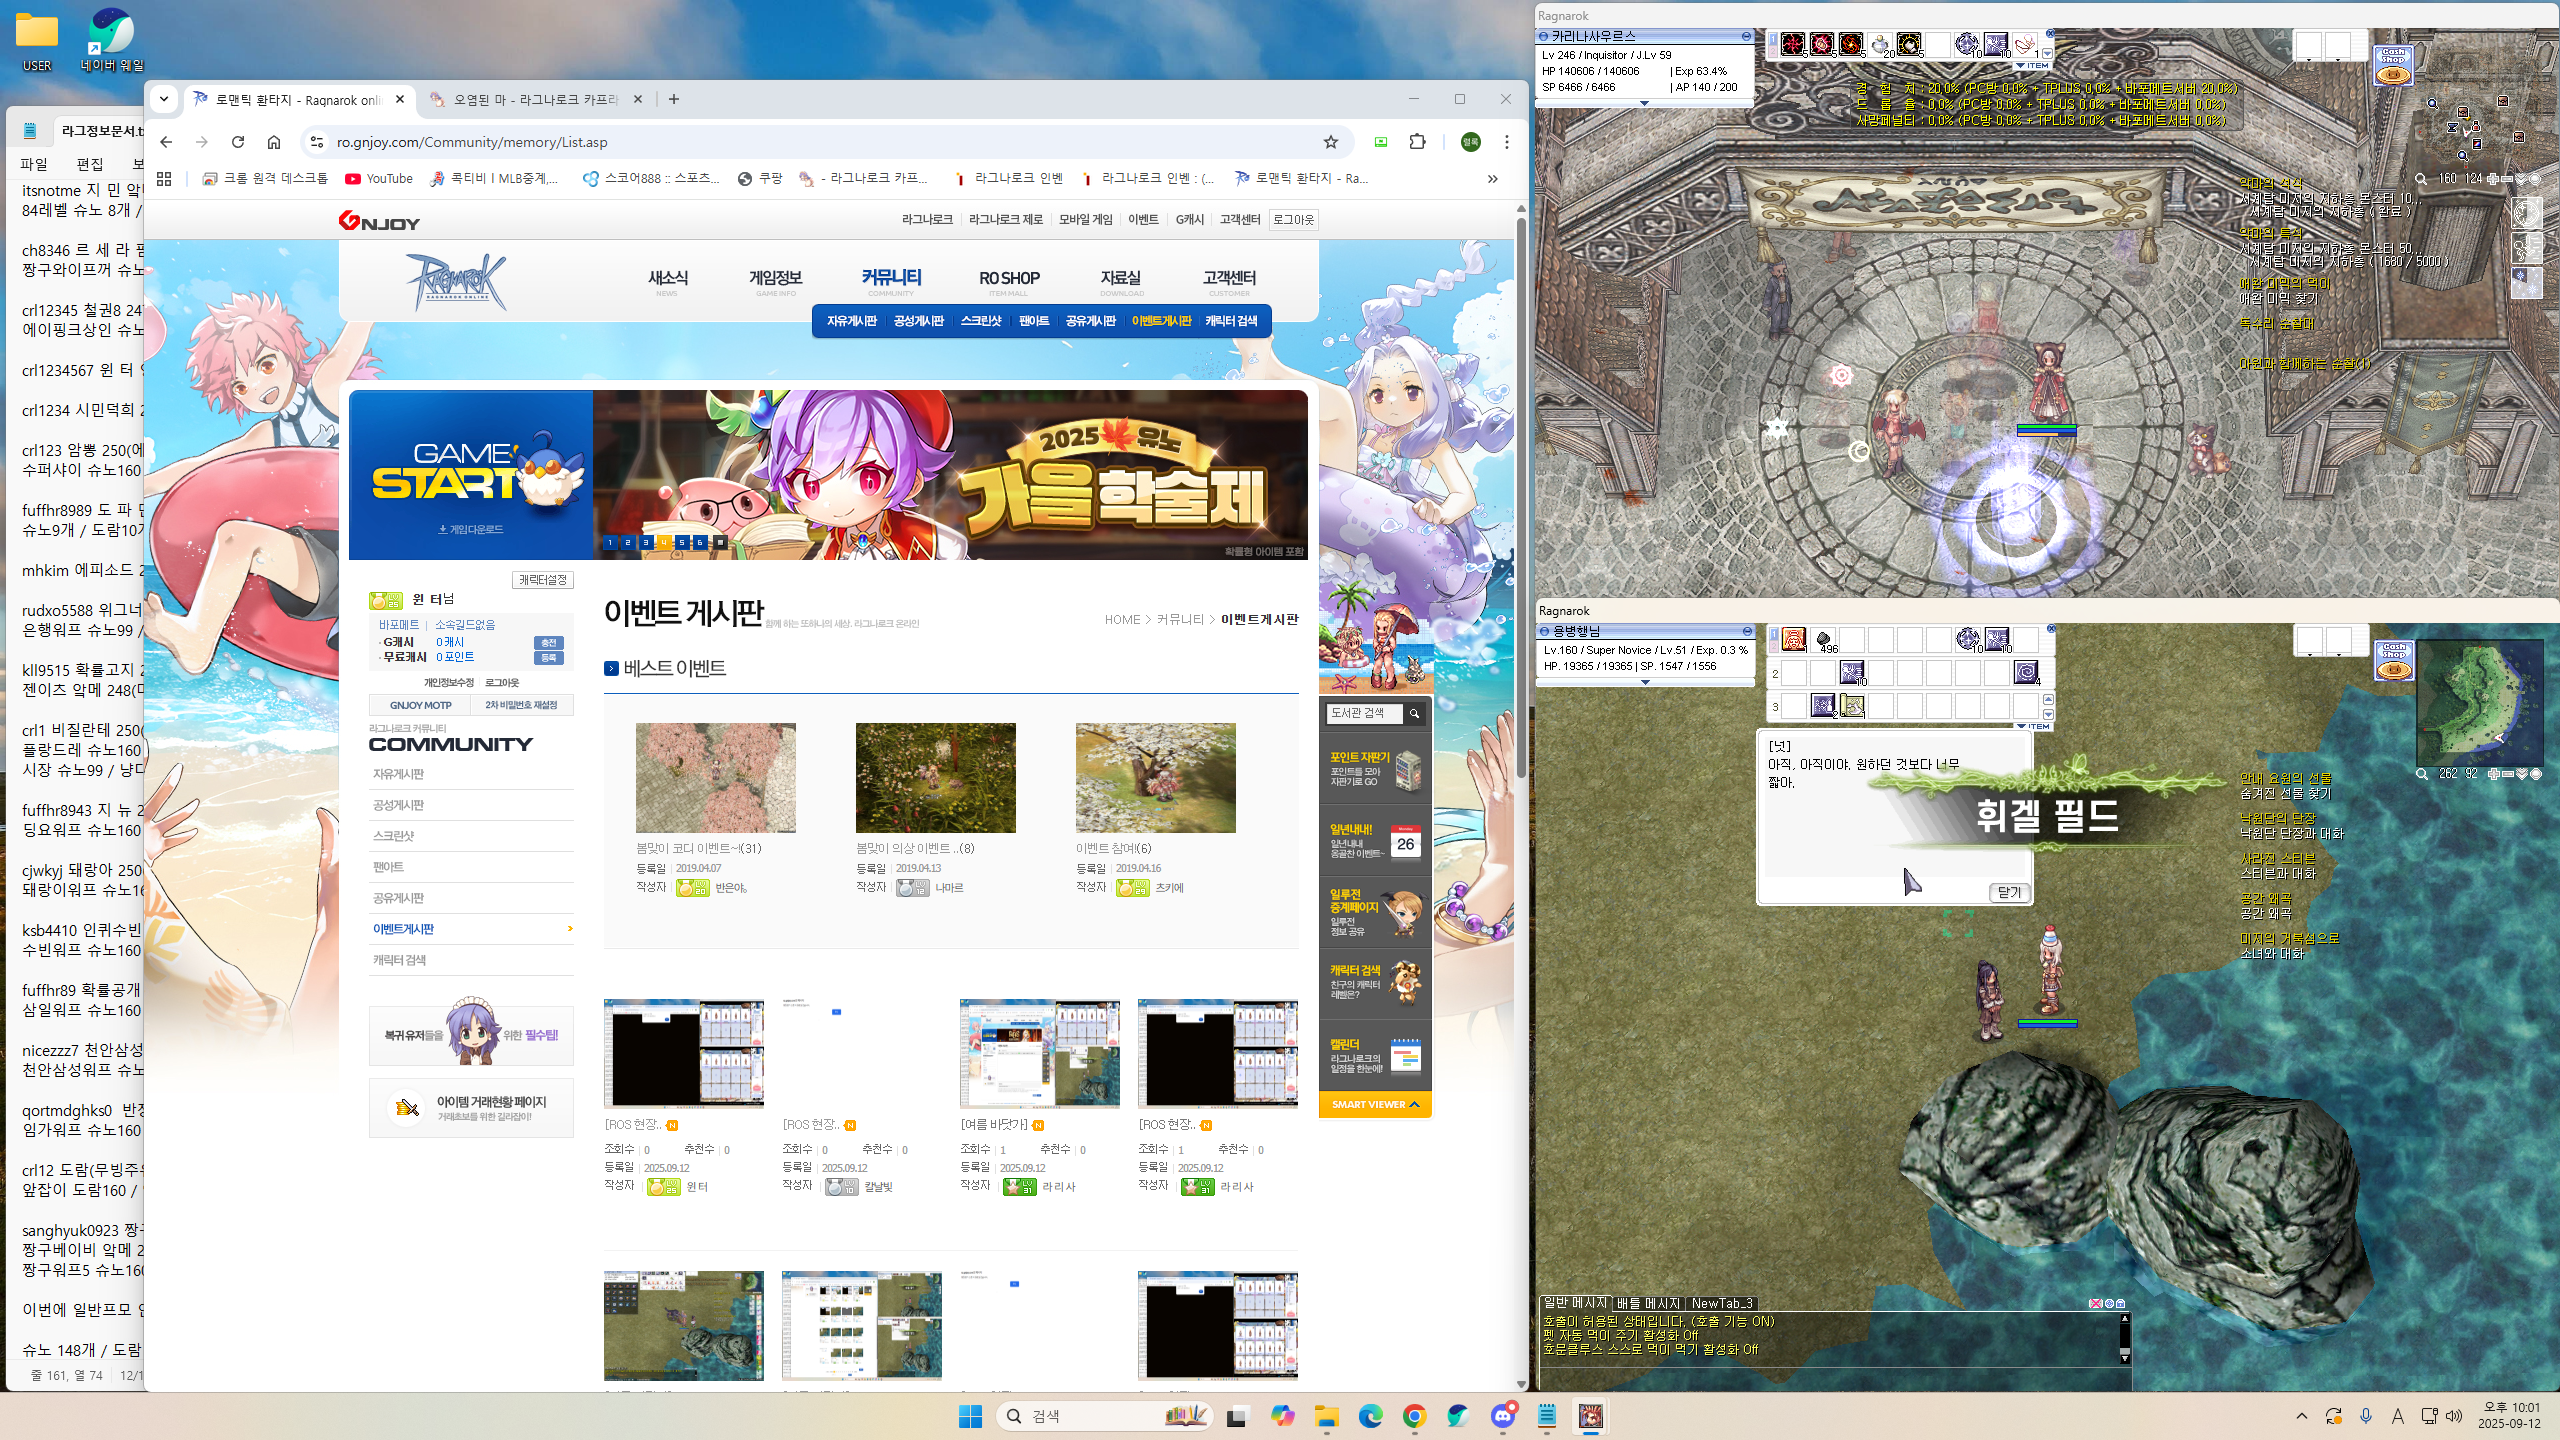Open Chrome extensions puzzle icon

[1417, 142]
